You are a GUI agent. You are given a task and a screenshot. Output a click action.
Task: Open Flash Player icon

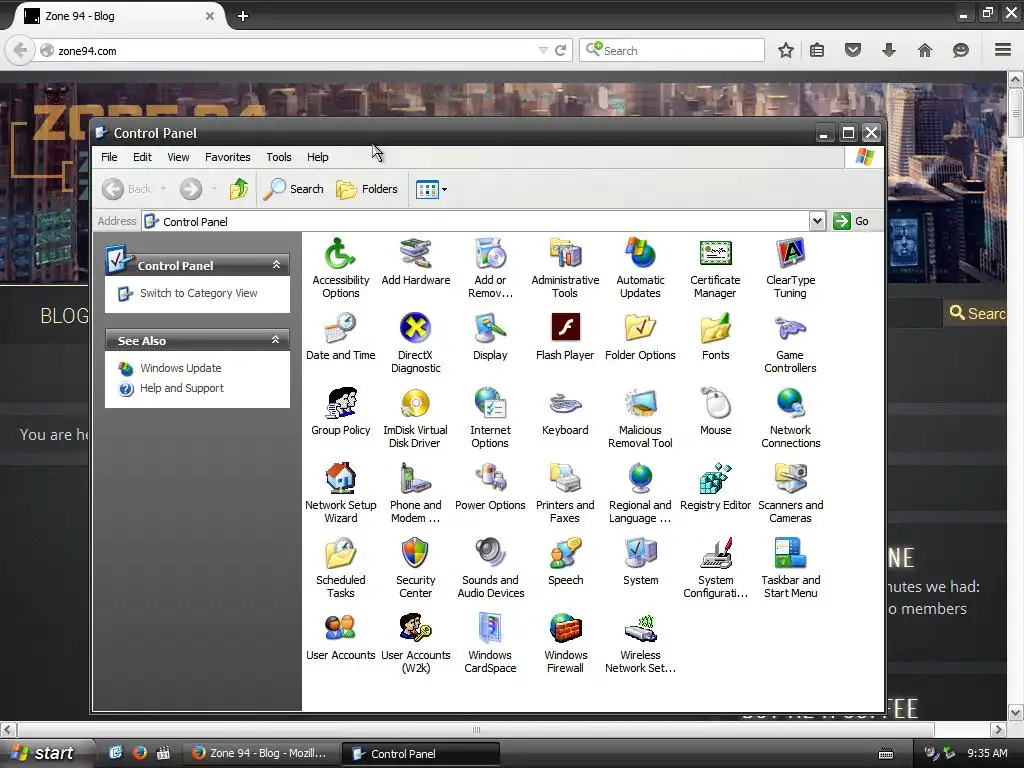(x=565, y=337)
